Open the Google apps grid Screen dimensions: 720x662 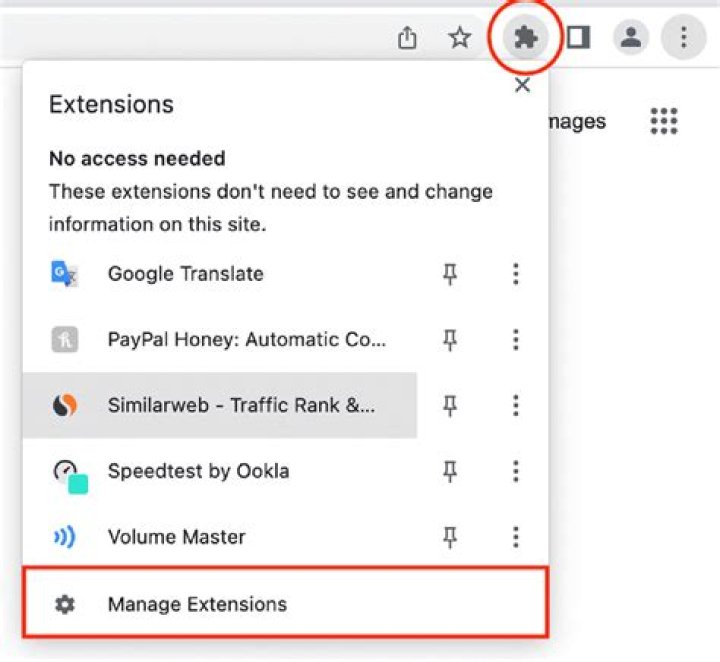pyautogui.click(x=664, y=121)
